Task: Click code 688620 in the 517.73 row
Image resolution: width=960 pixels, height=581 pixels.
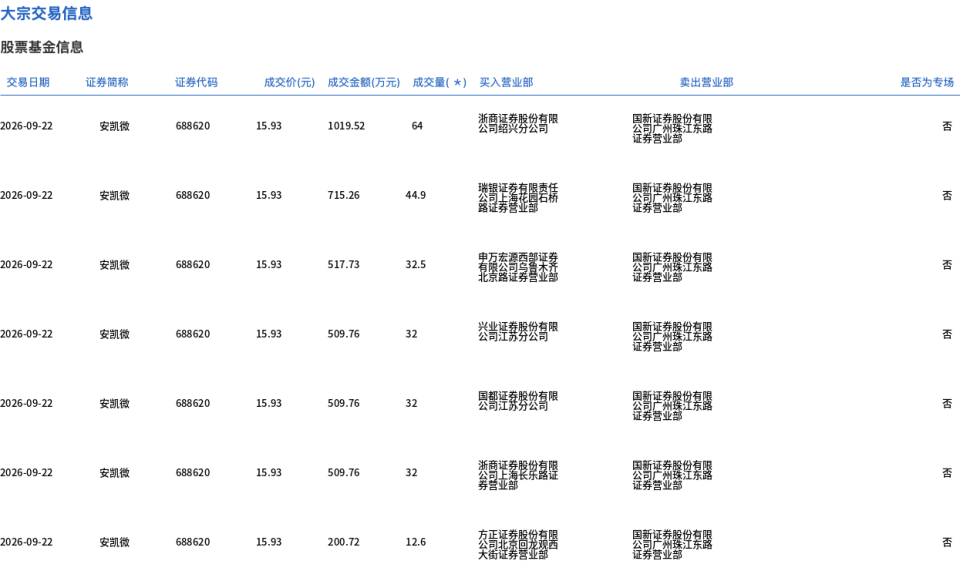Action: click(x=193, y=264)
